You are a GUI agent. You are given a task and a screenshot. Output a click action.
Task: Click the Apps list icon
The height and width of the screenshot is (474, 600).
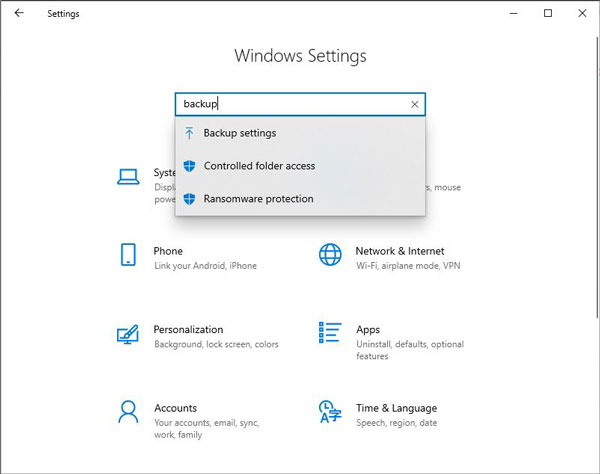[x=330, y=333]
